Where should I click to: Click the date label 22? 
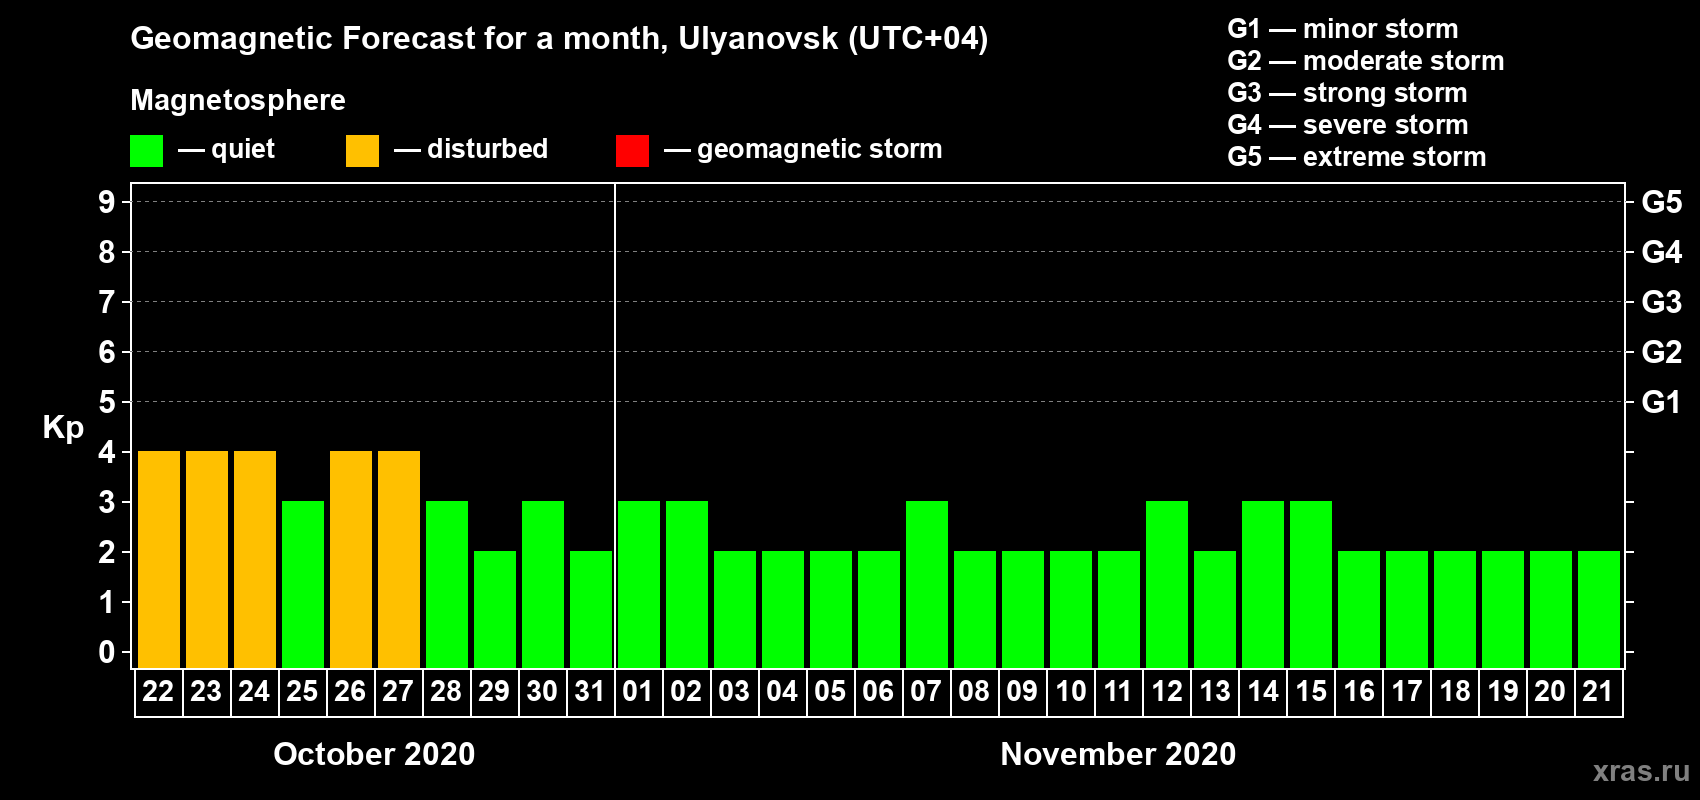pos(158,691)
